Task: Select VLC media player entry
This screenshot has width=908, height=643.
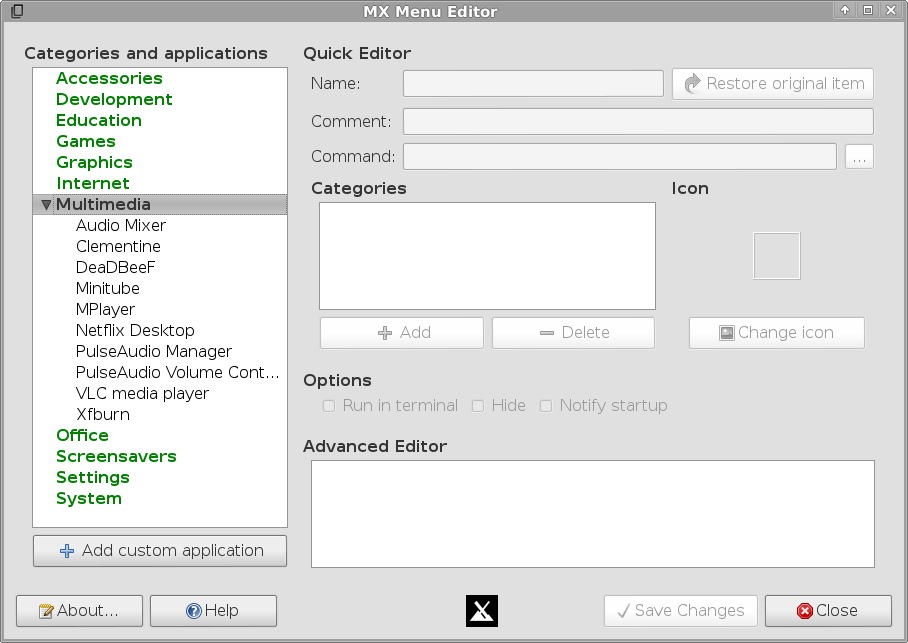Action: point(142,393)
